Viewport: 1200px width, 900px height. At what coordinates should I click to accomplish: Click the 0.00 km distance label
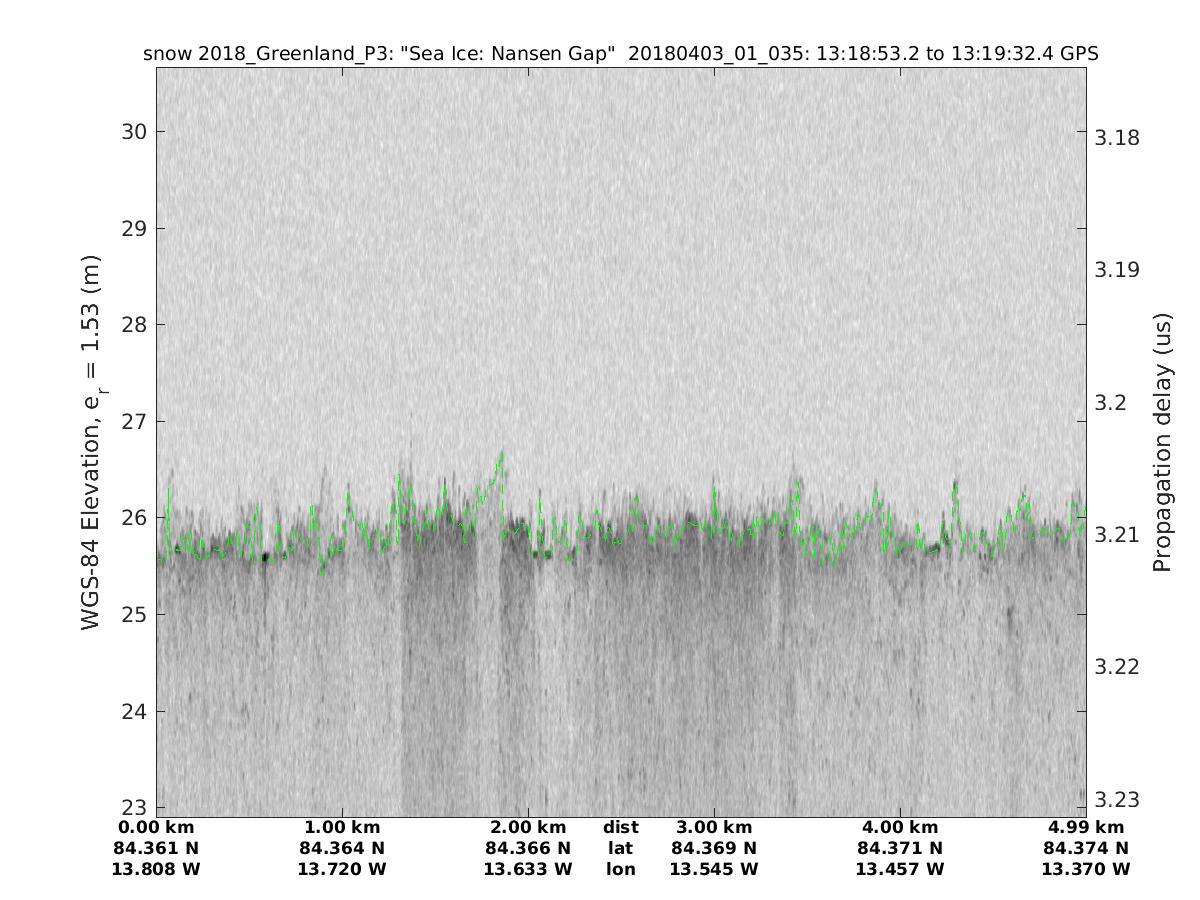coord(156,827)
